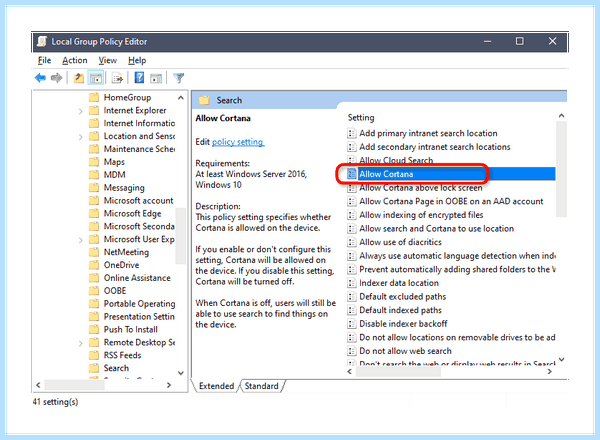This screenshot has height=440, width=600.
Task: Click the OneDrive folder icon
Action: click(x=94, y=265)
